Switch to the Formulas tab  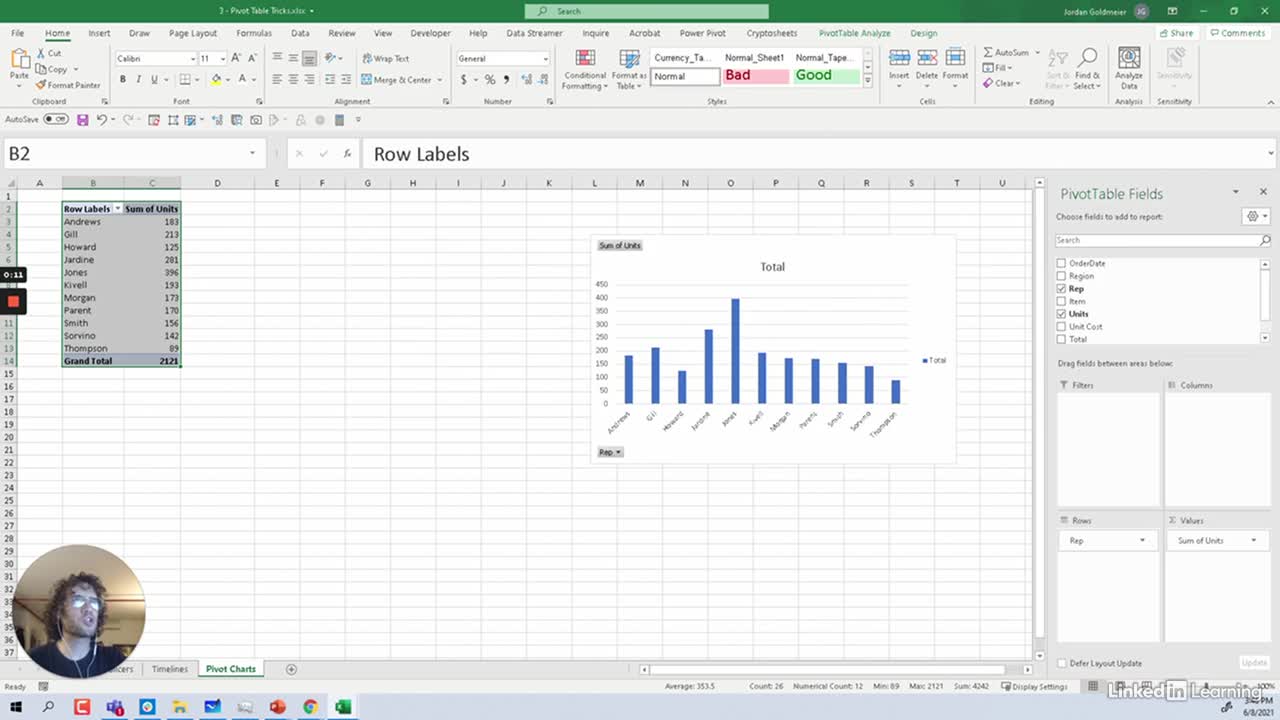tap(254, 33)
